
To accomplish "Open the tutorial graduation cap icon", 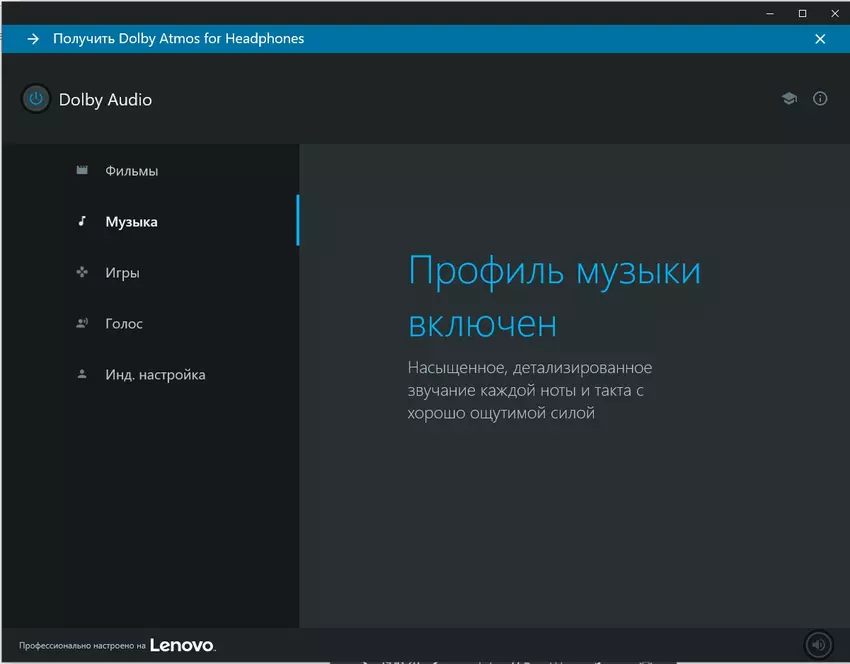I will point(789,99).
